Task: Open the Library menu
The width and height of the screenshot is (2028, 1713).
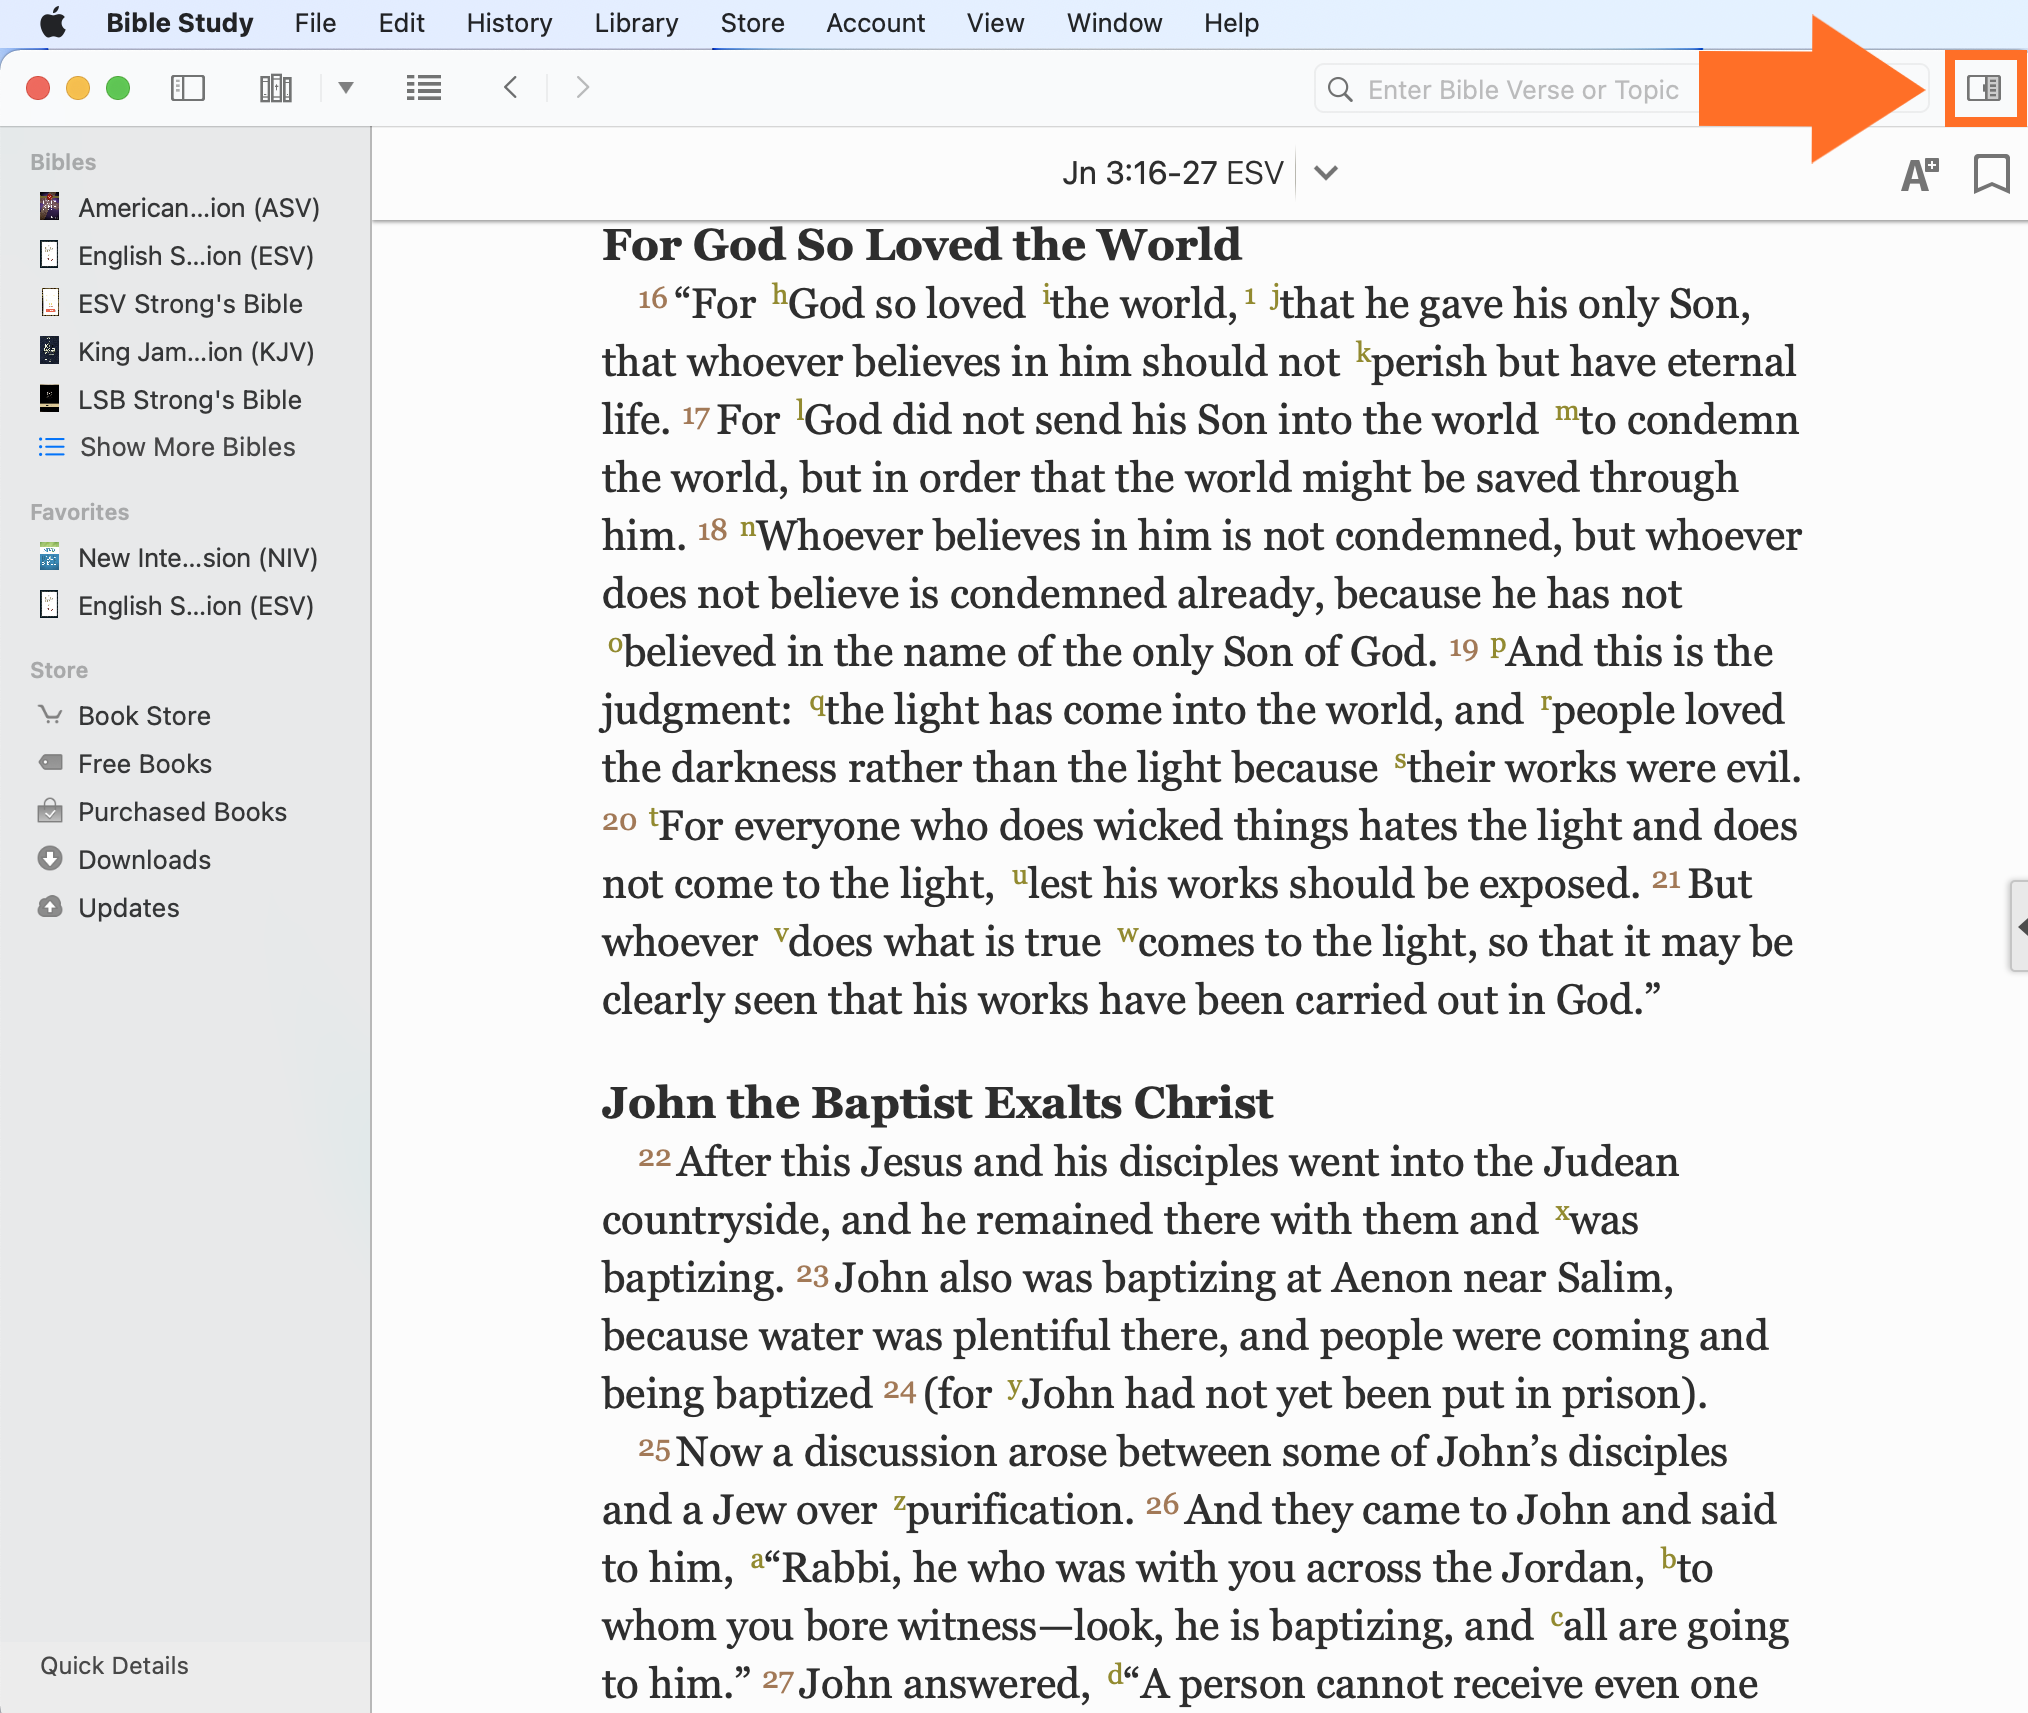Action: tap(636, 23)
